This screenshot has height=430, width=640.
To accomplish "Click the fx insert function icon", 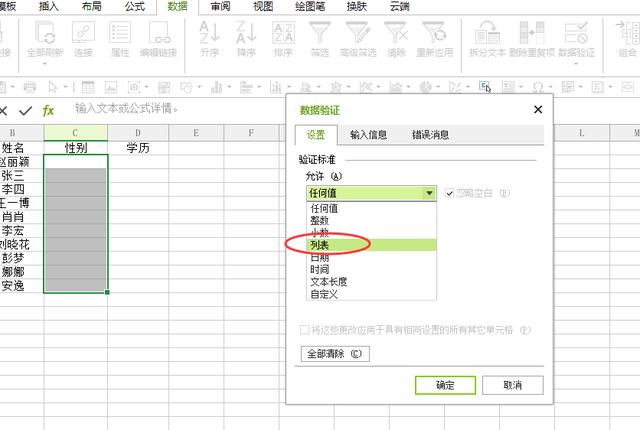I will coord(48,110).
